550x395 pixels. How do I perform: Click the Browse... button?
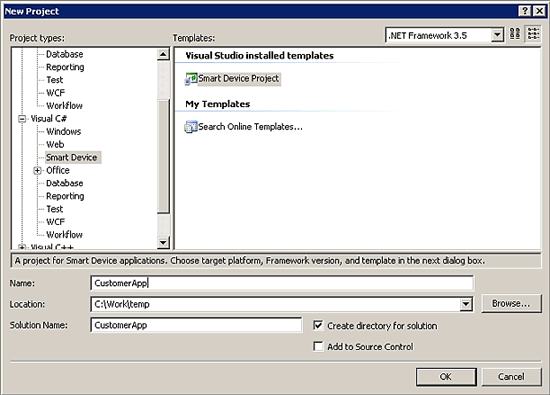click(x=511, y=303)
